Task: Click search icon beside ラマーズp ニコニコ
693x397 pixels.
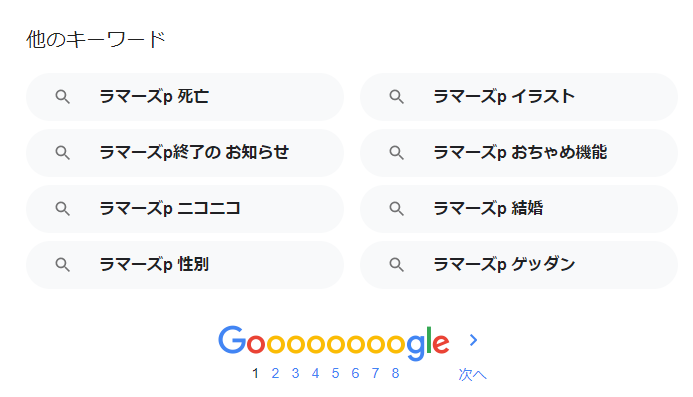Action: pyautogui.click(x=62, y=209)
